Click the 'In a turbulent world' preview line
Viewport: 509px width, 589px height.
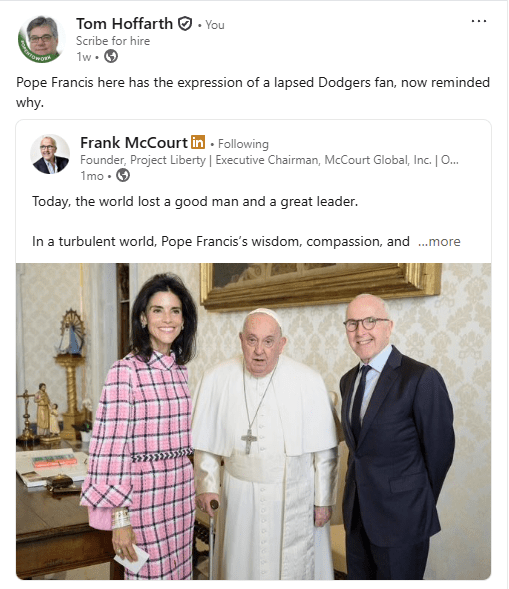pos(221,241)
